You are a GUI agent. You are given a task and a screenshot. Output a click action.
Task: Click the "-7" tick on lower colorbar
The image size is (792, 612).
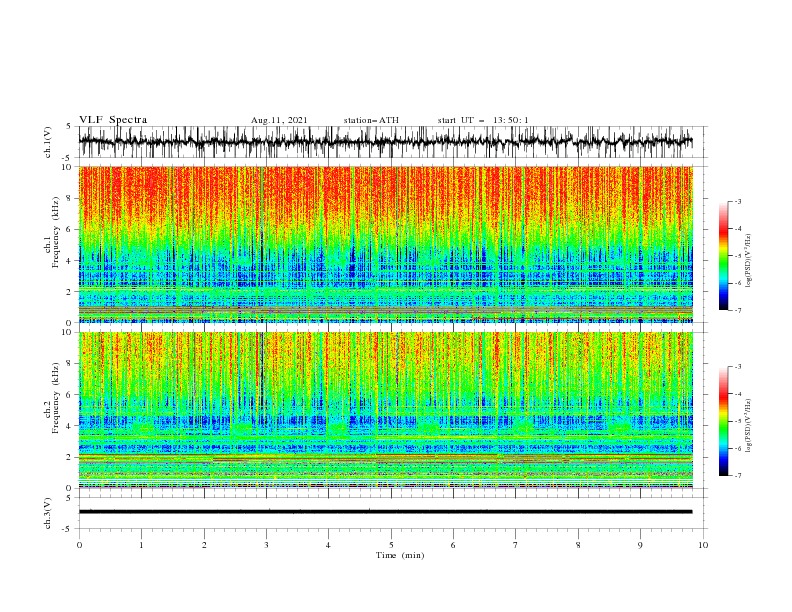tap(737, 476)
